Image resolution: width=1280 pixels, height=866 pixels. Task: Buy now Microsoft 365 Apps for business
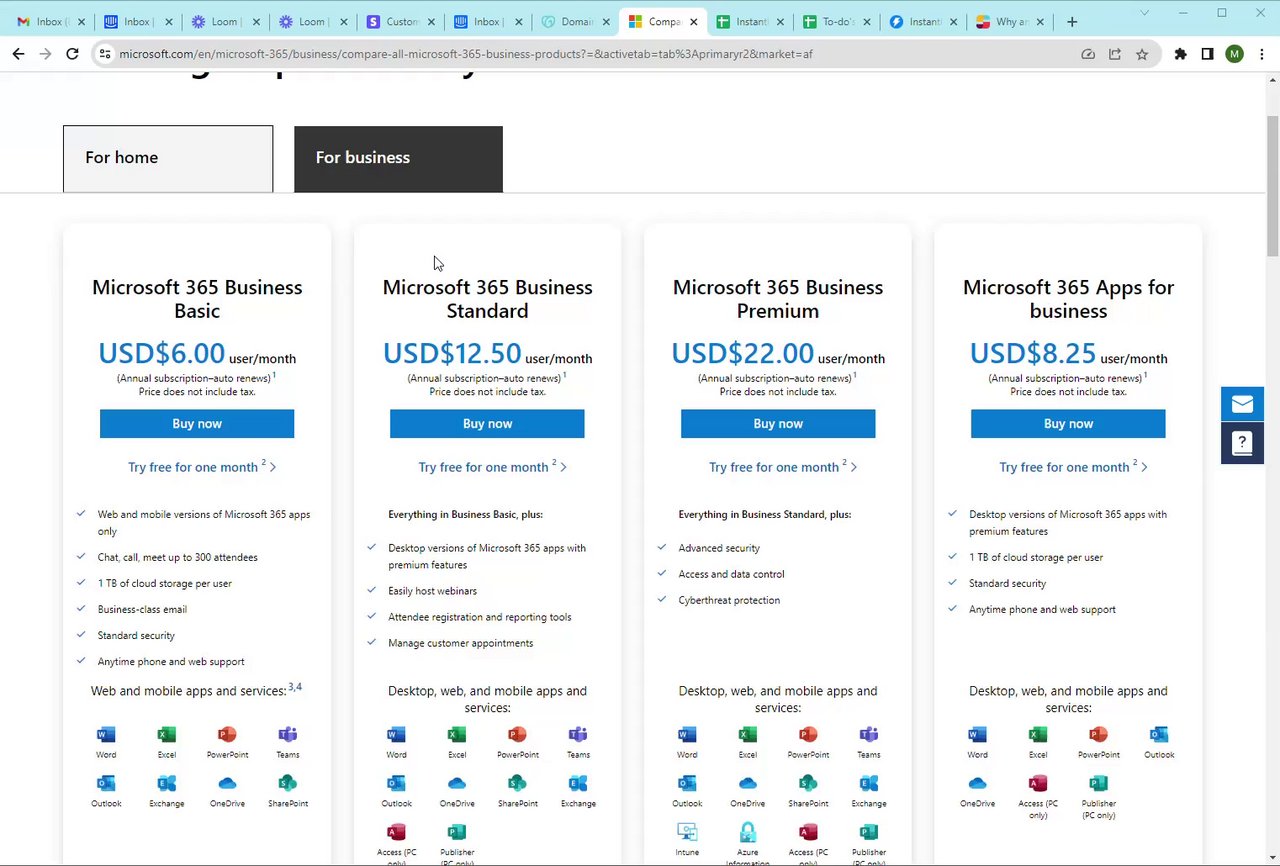click(x=1068, y=424)
